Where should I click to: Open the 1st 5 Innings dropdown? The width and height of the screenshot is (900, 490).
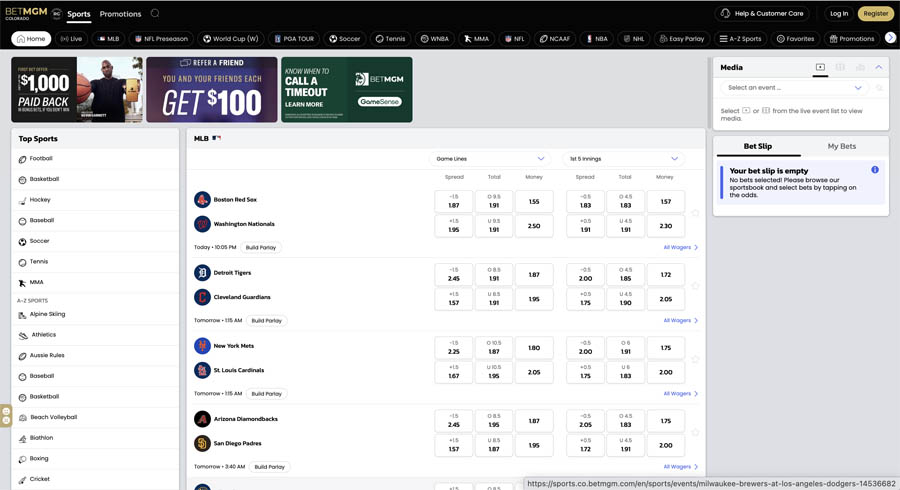[623, 159]
